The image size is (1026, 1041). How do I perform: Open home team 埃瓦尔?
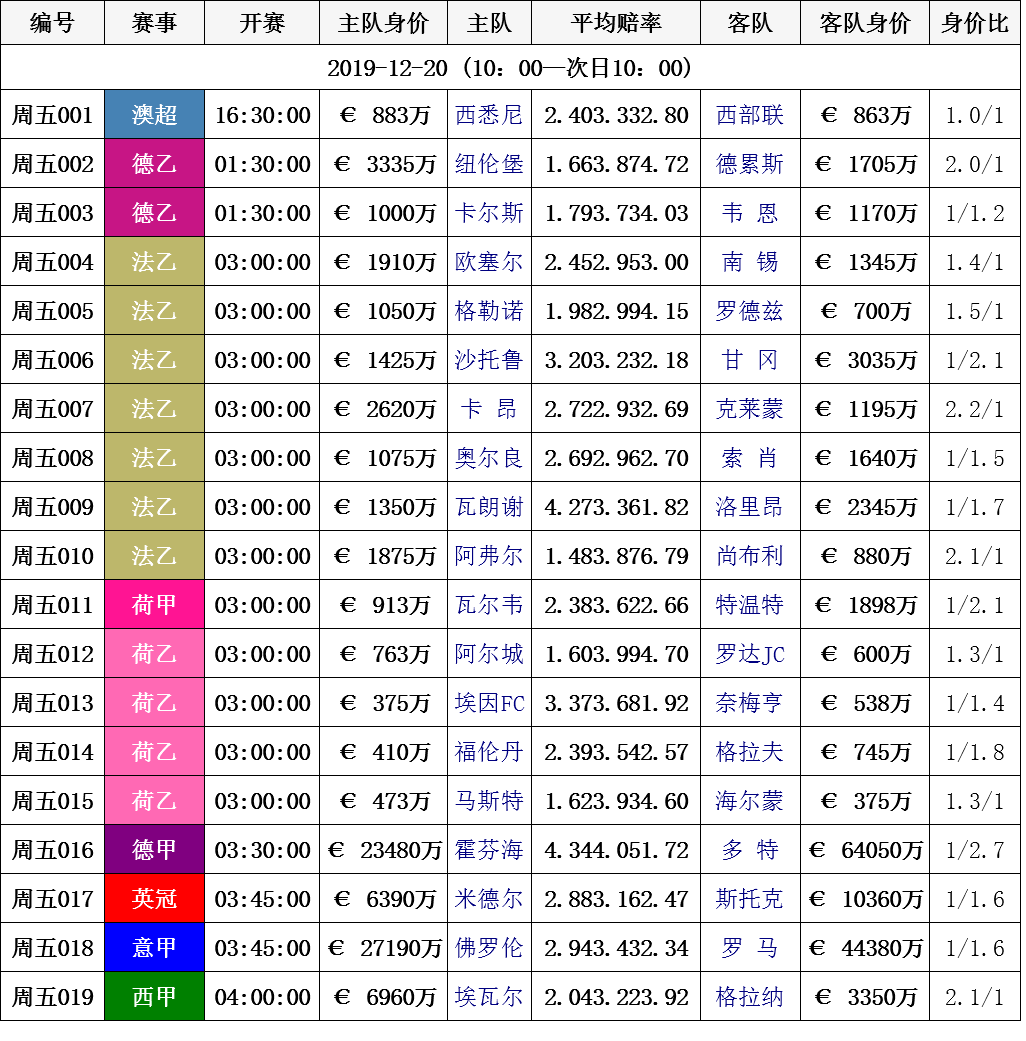[489, 997]
